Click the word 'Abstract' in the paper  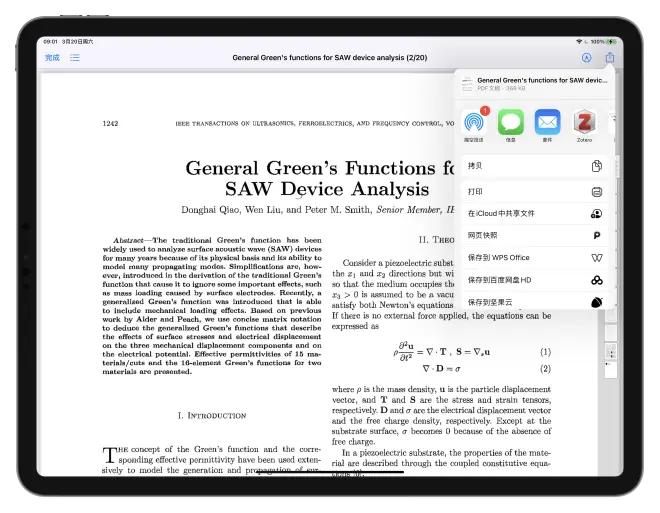[128, 240]
